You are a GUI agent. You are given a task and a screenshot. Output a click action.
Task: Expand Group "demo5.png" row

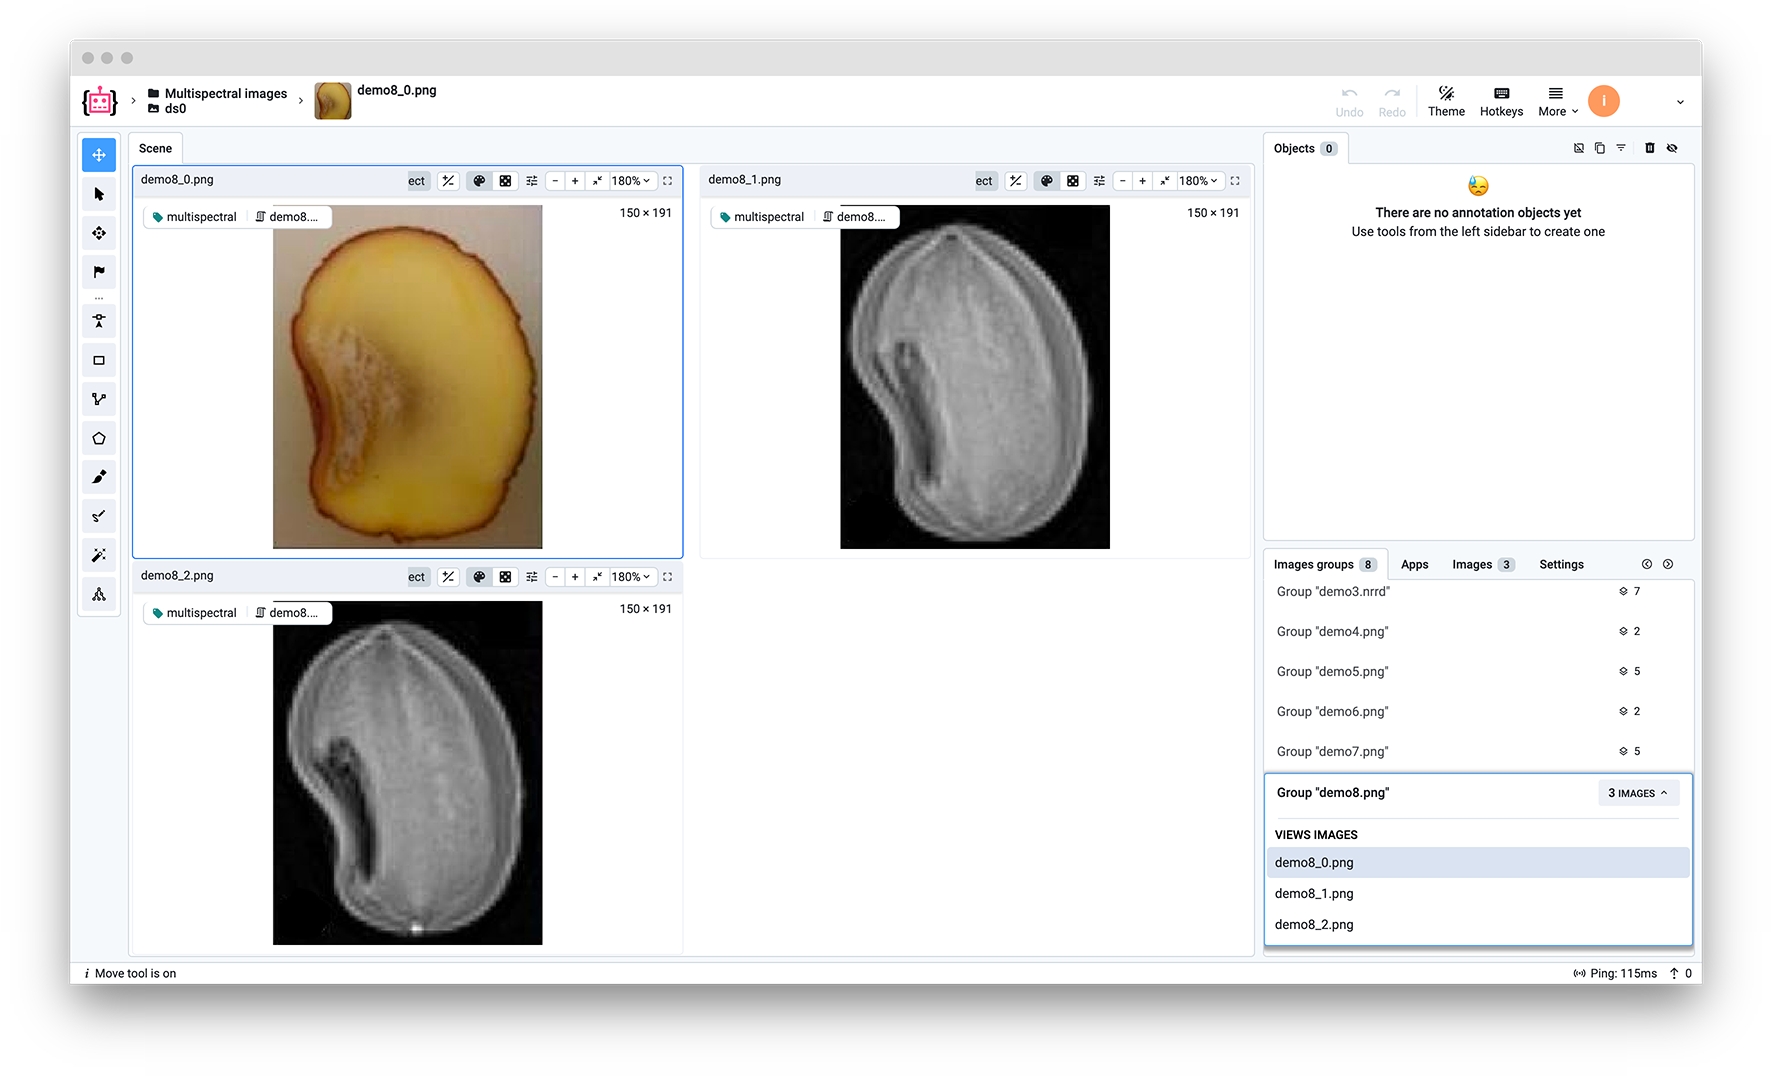pyautogui.click(x=1478, y=672)
